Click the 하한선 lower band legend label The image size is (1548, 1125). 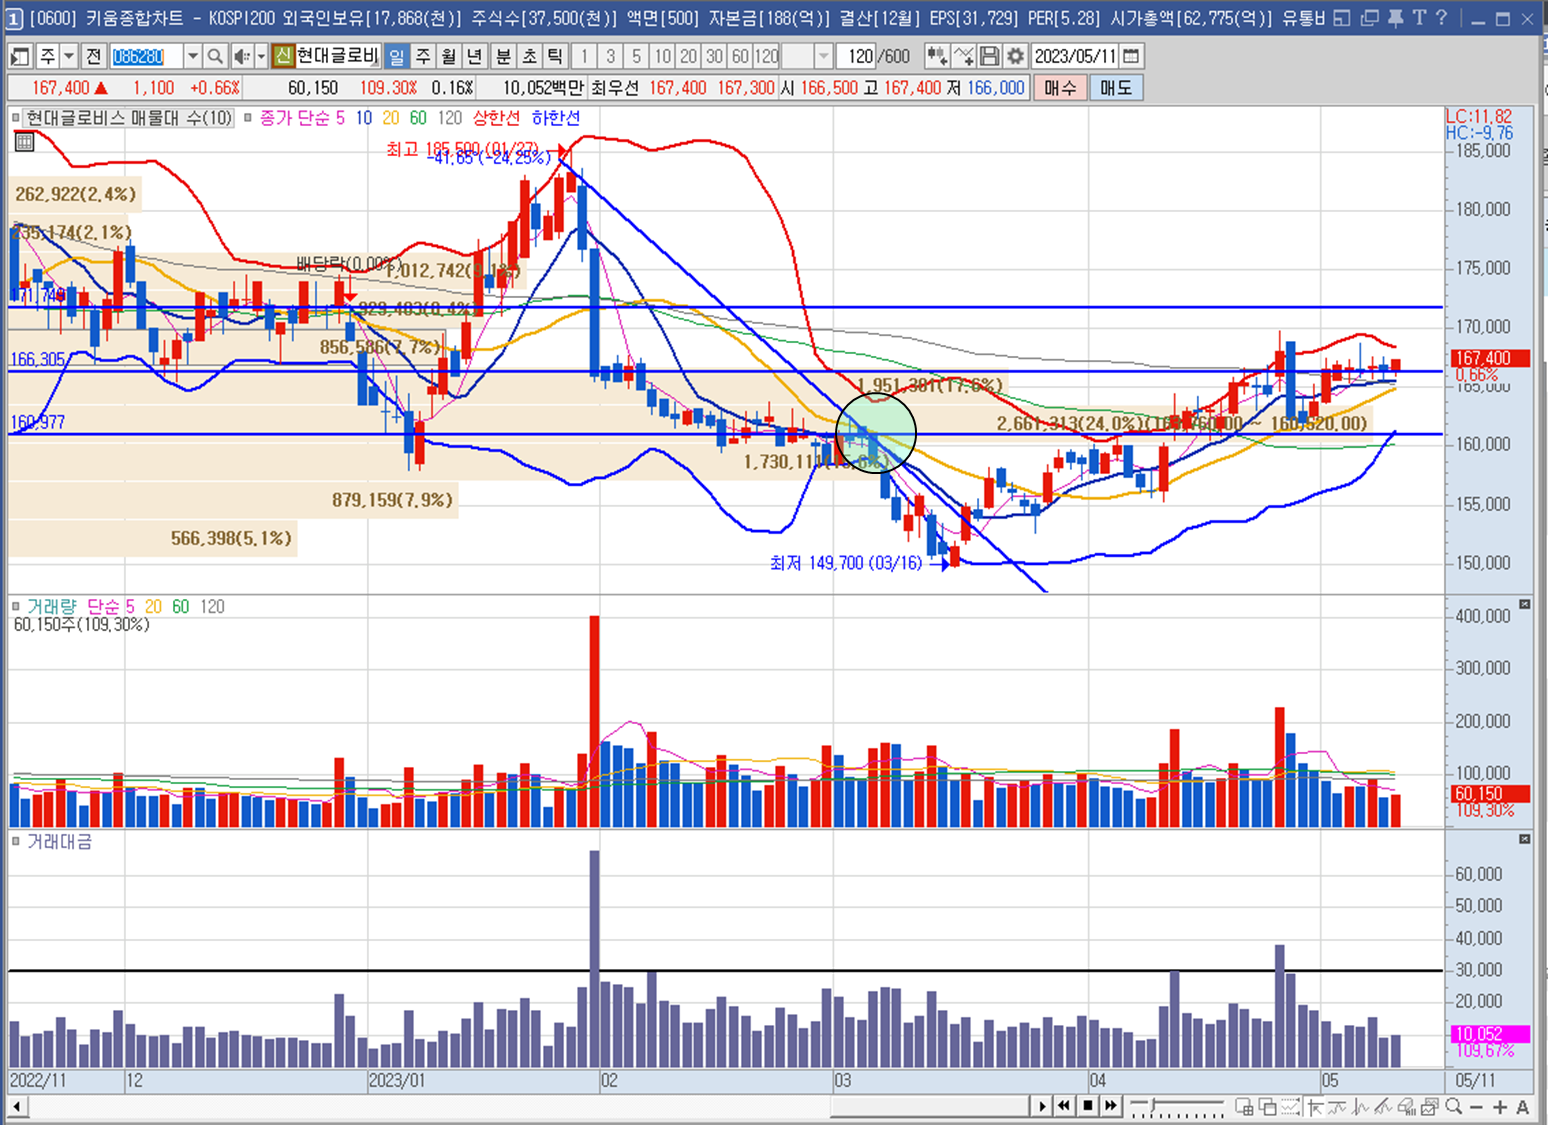(x=556, y=118)
